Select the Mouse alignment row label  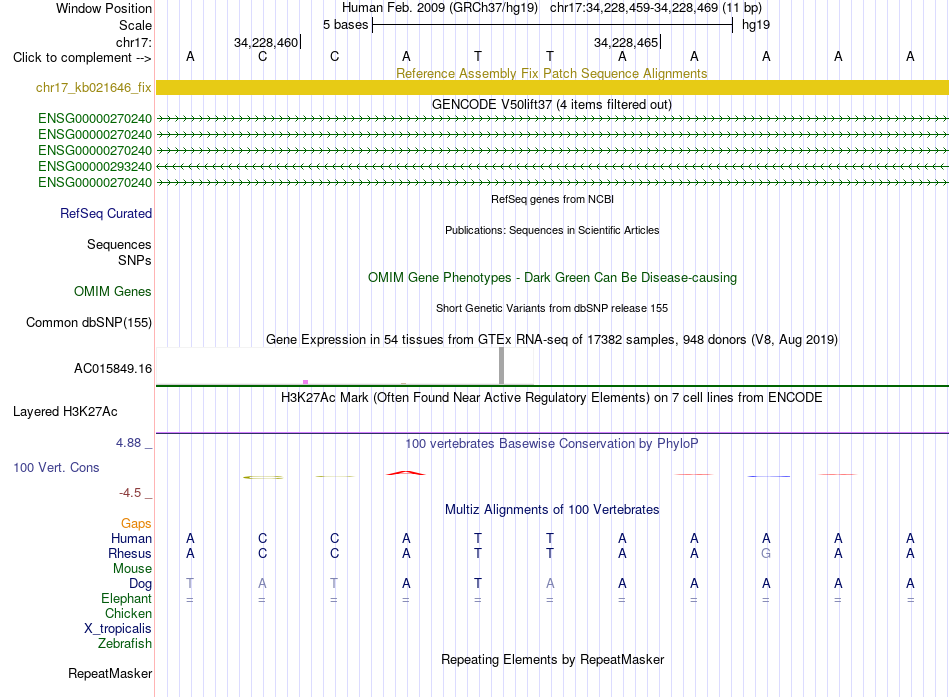pyautogui.click(x=132, y=569)
